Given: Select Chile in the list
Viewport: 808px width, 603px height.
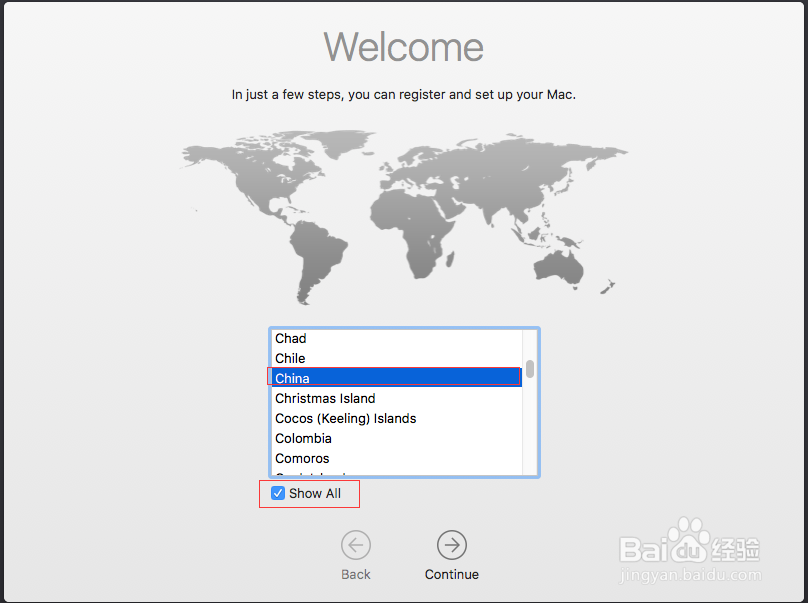Looking at the screenshot, I should (x=395, y=358).
